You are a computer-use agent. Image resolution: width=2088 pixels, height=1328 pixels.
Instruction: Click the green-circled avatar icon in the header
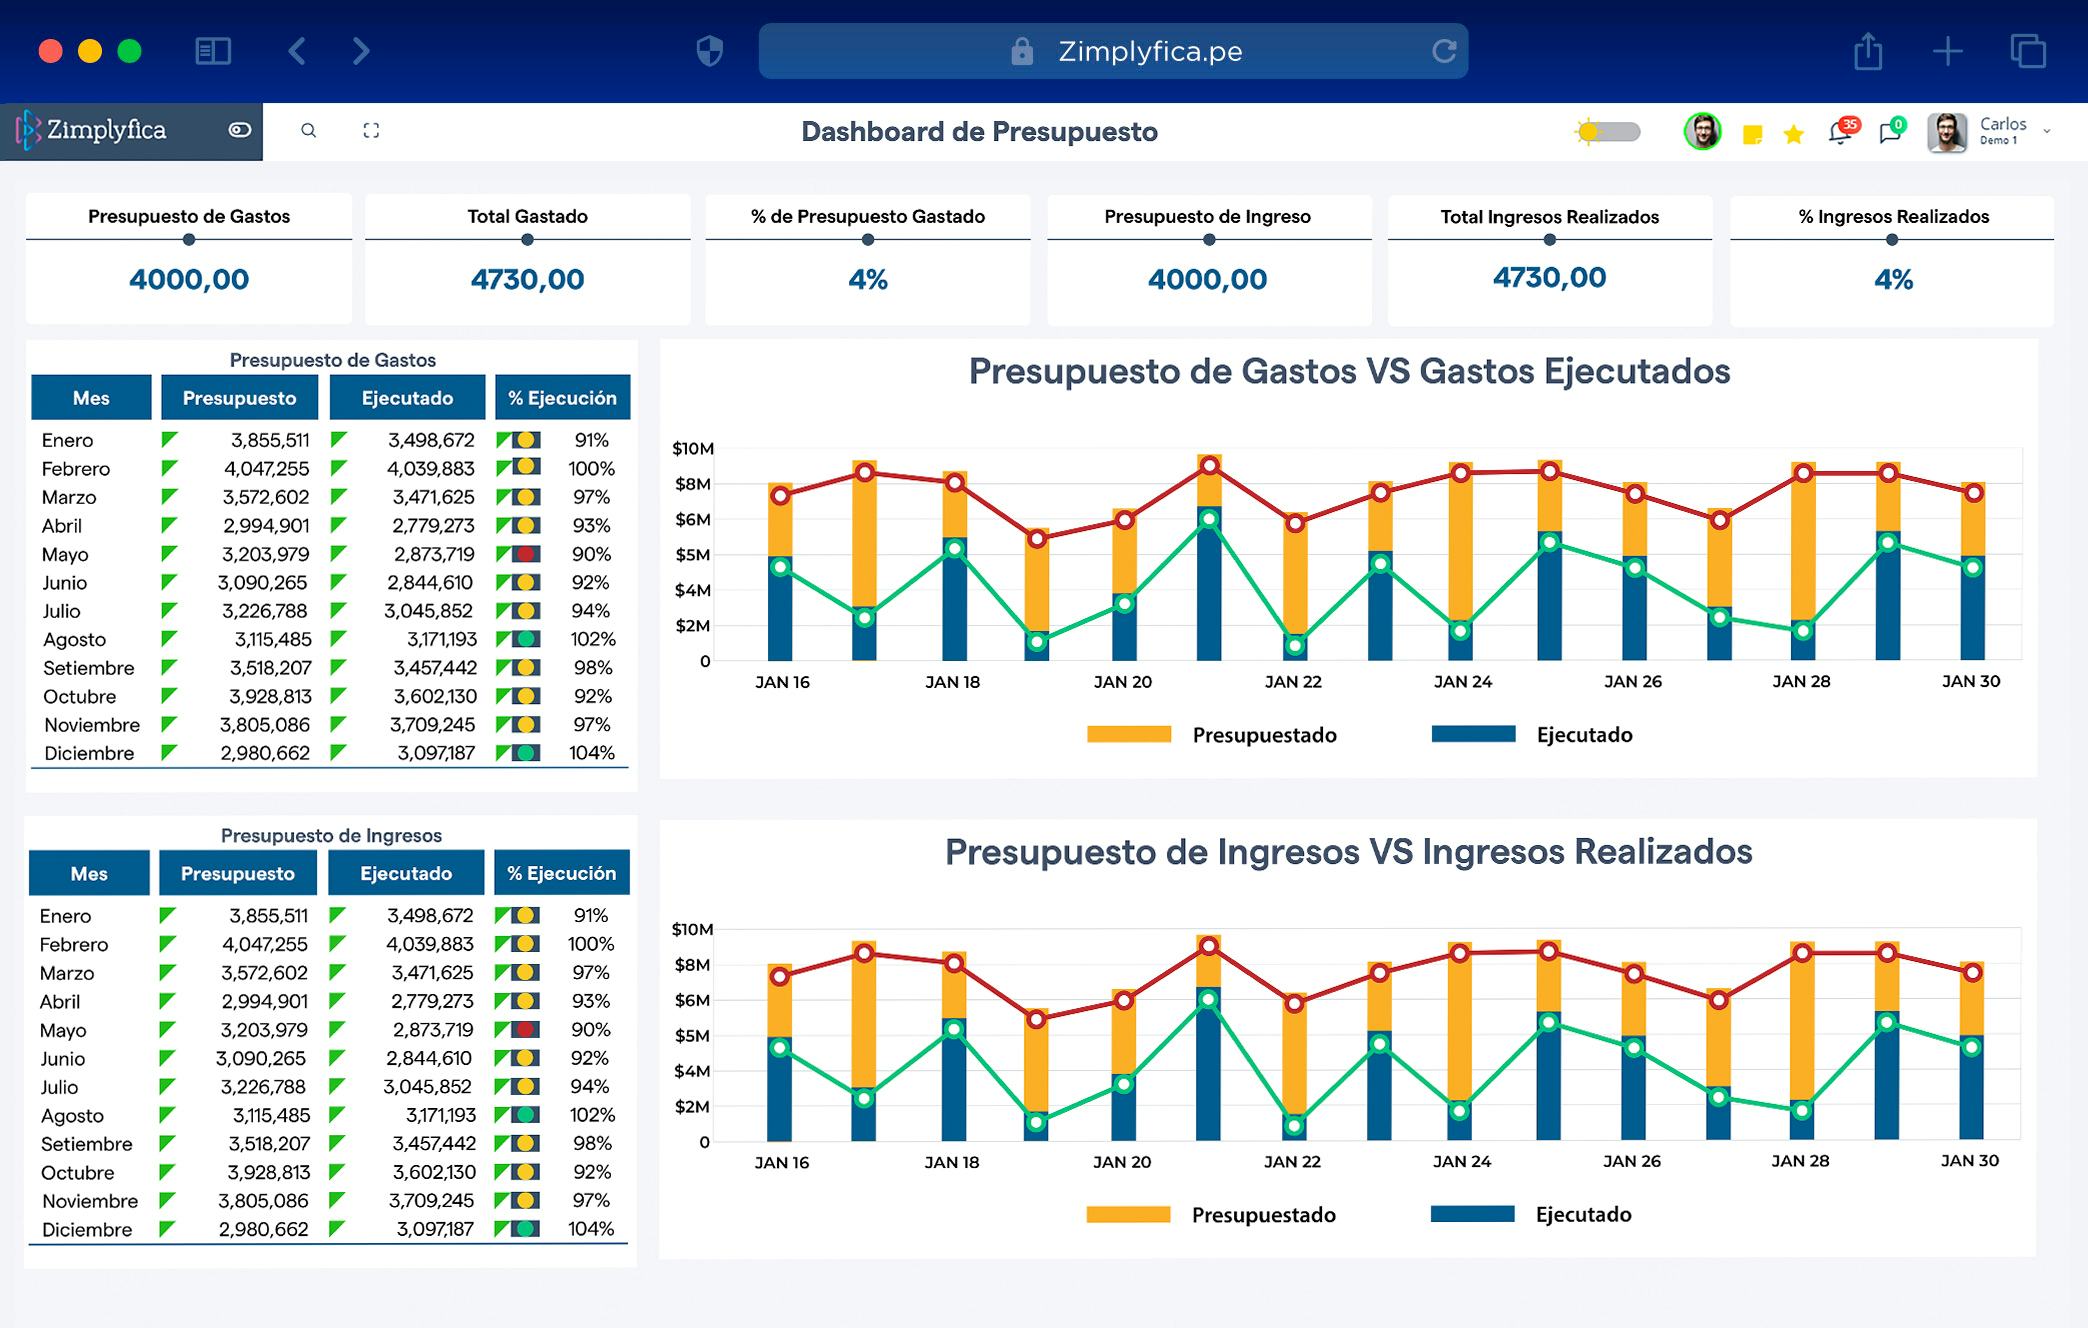1706,131
